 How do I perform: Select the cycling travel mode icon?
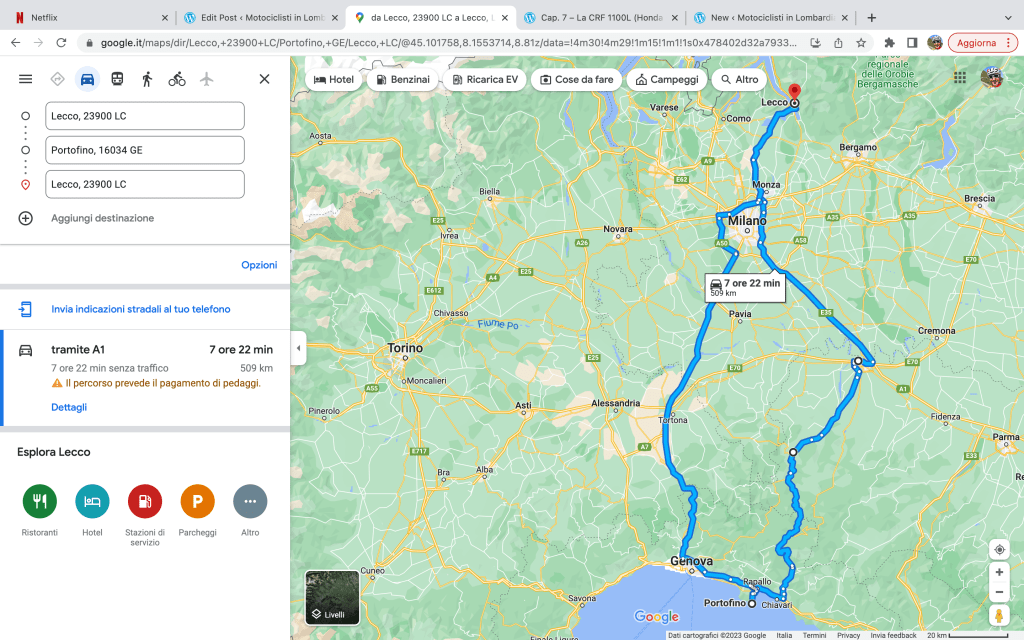coord(177,79)
